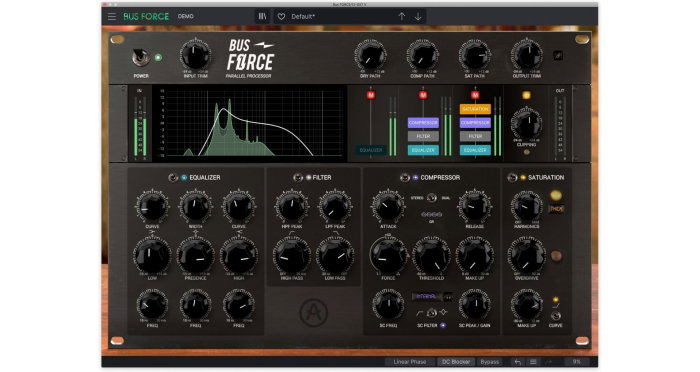Select the sat path Filter block

[x=475, y=136]
